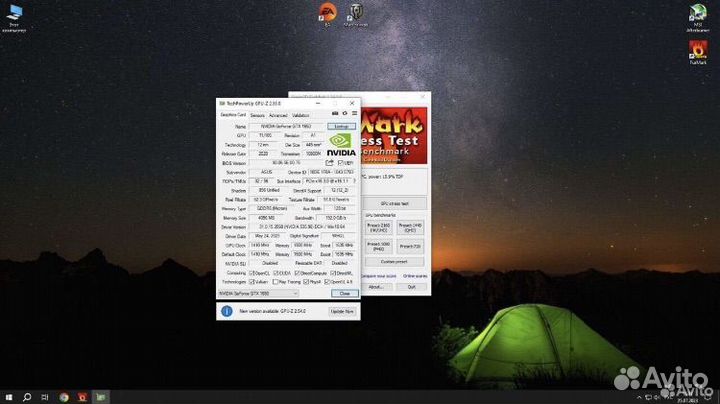Screen dimensions: 720x404
Task: Open FurMark About dialog
Action: coord(376,287)
